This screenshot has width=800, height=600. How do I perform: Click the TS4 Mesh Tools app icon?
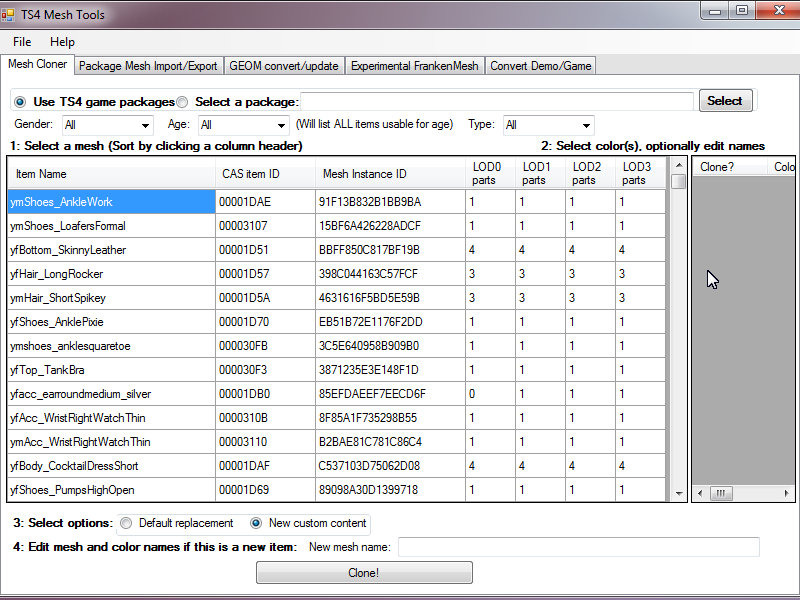(8, 14)
